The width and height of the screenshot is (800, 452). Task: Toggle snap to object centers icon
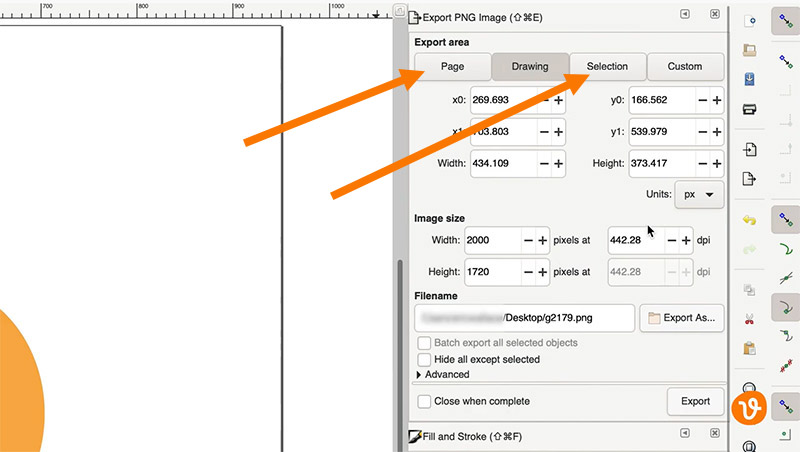786,435
